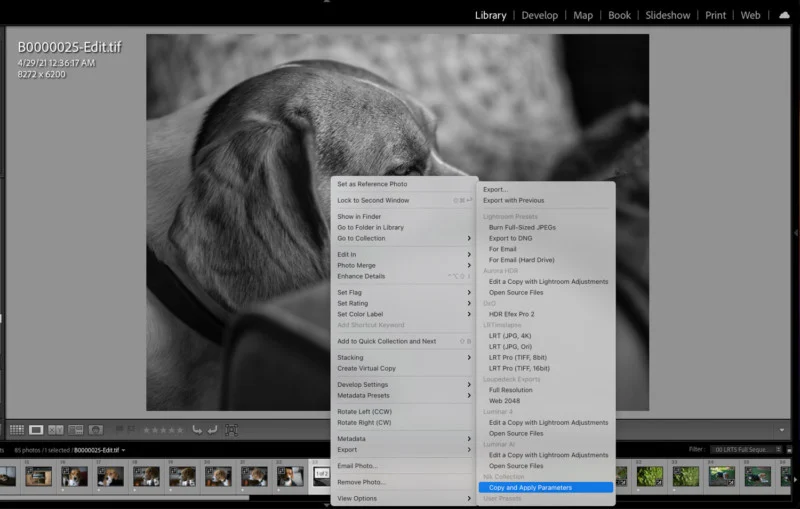Select Export to DNG preset
Screen dimensions: 800x509
[x=510, y=238]
